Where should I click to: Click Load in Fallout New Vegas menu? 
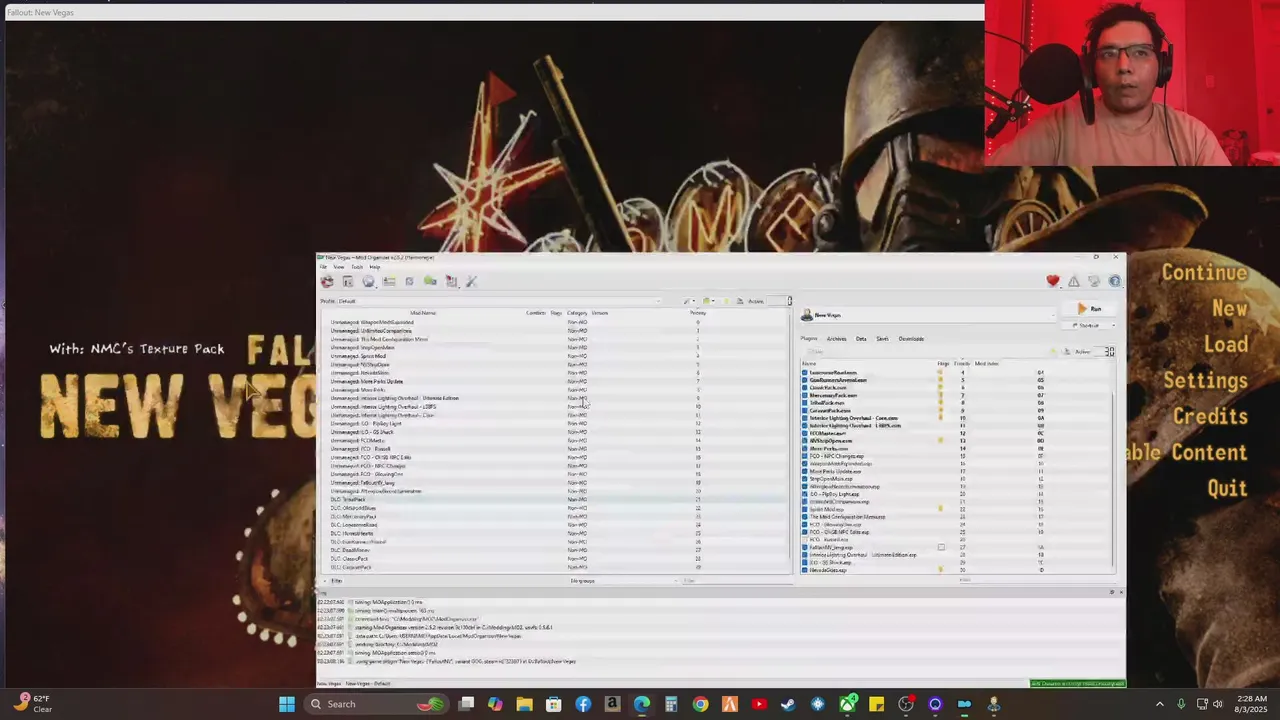pyautogui.click(x=1226, y=345)
